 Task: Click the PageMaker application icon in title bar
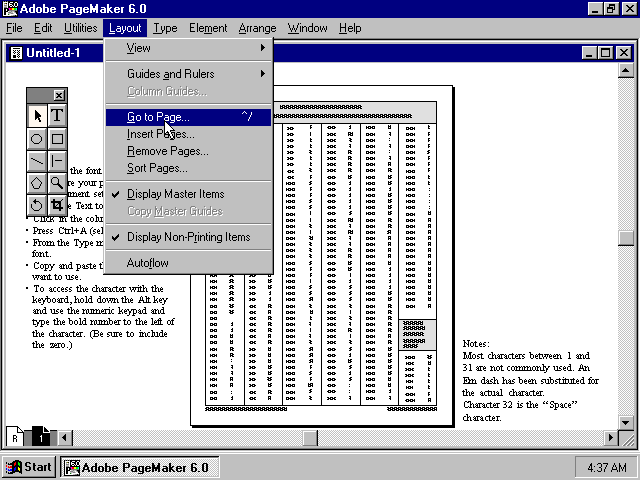10,9
